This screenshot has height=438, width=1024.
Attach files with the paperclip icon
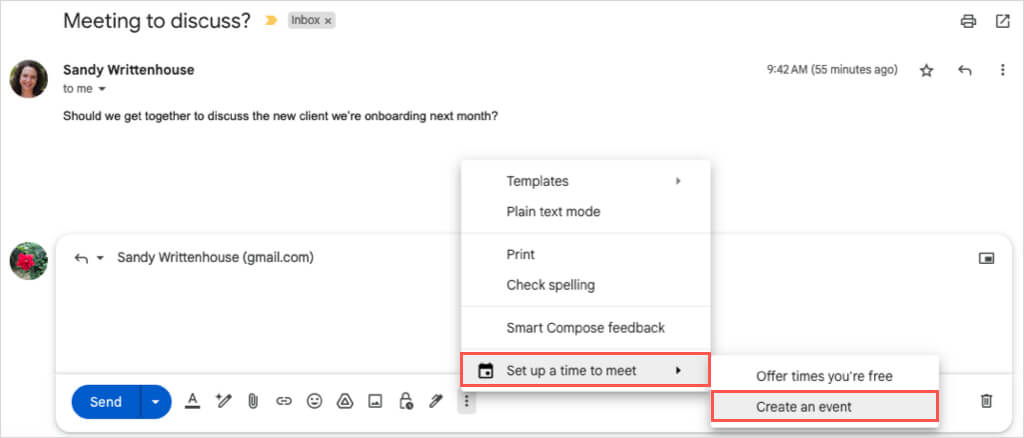(x=253, y=401)
